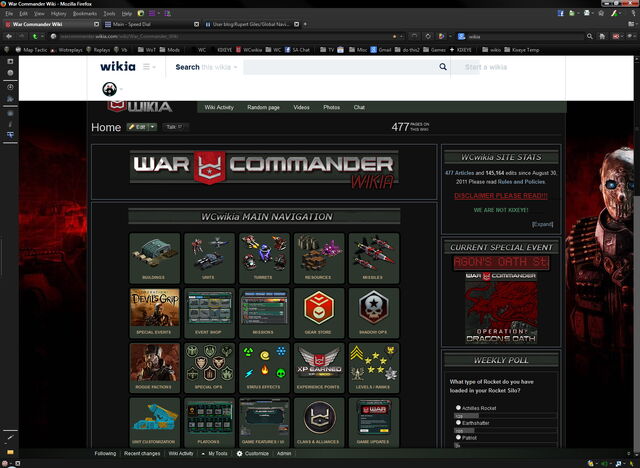Expand the WCwikia Site Stats section
640x468 pixels.
click(542, 224)
